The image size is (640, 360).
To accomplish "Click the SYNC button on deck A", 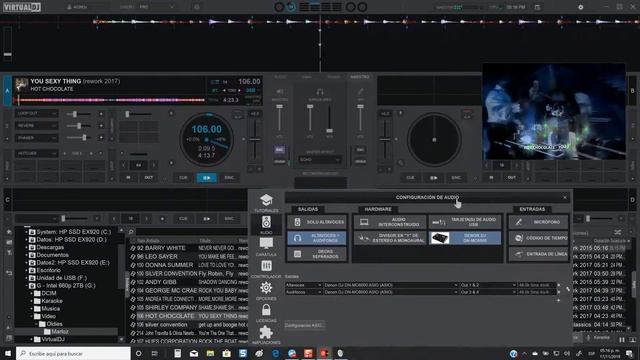I will tap(229, 178).
